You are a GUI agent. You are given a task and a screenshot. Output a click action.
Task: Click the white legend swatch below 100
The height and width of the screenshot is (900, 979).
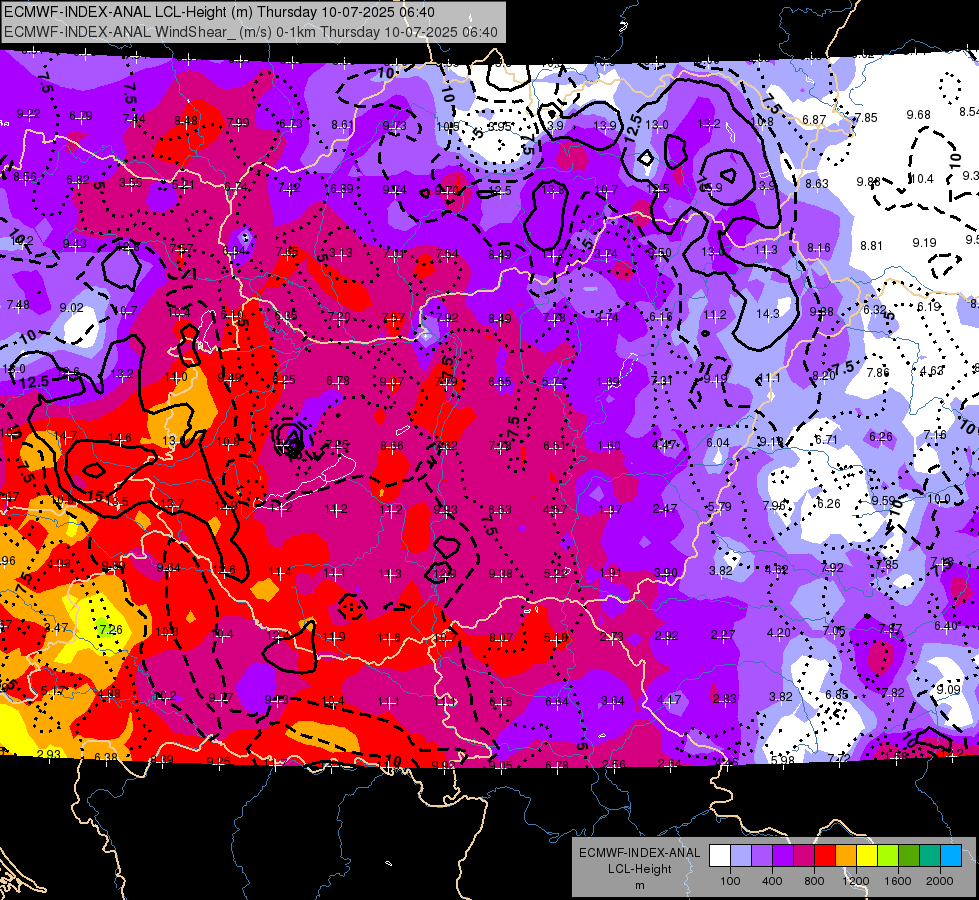[x=719, y=855]
